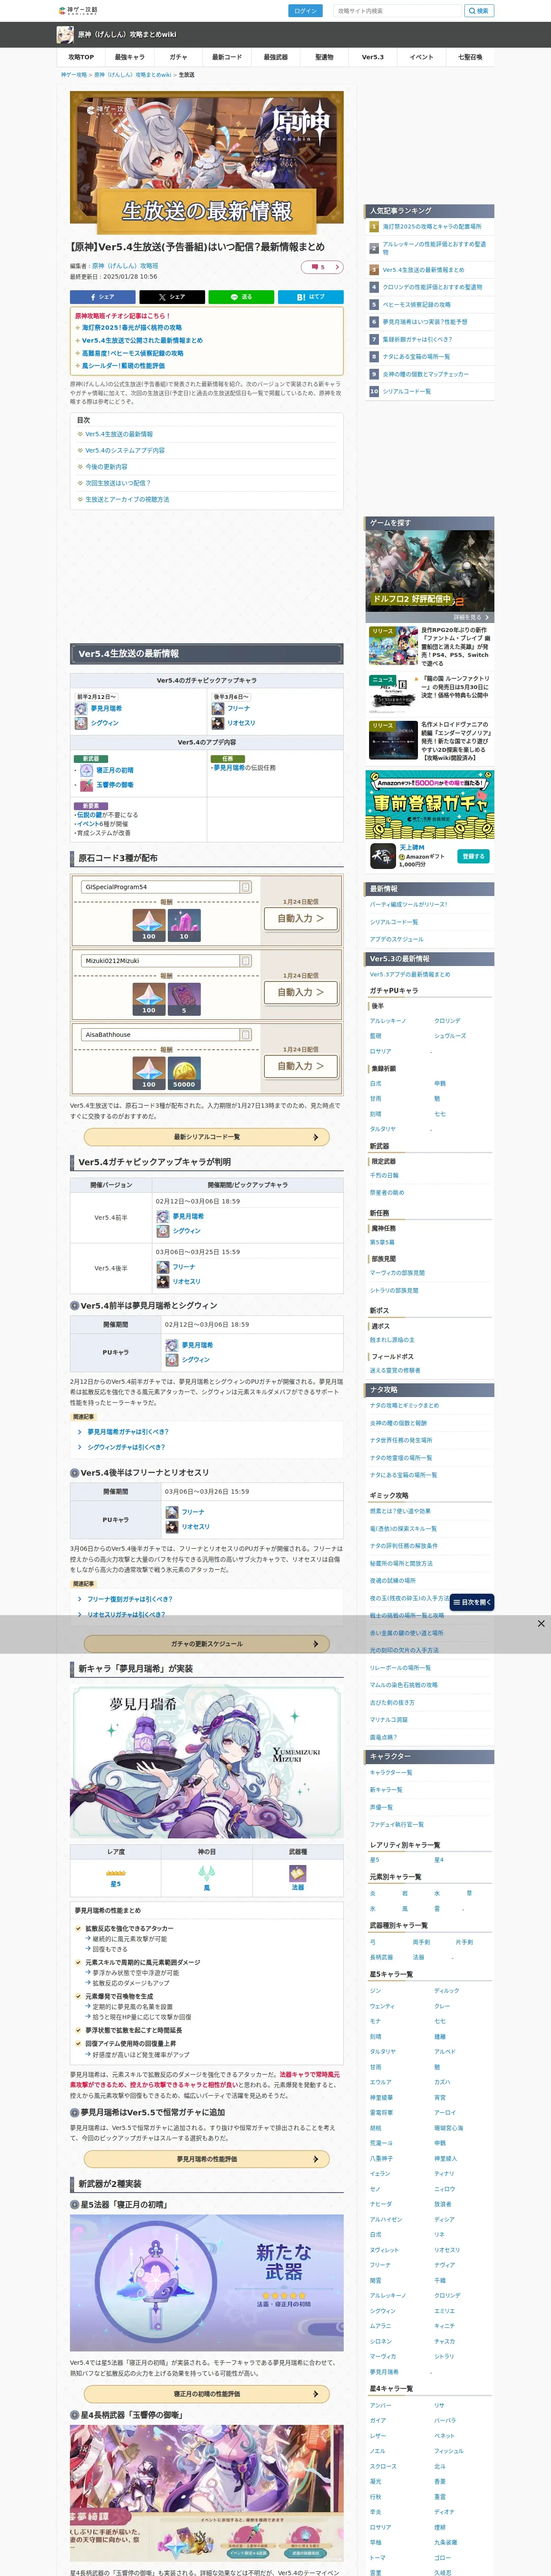Open the 最新コード menu tab
Screen dimensions: 551x2576
click(227, 57)
